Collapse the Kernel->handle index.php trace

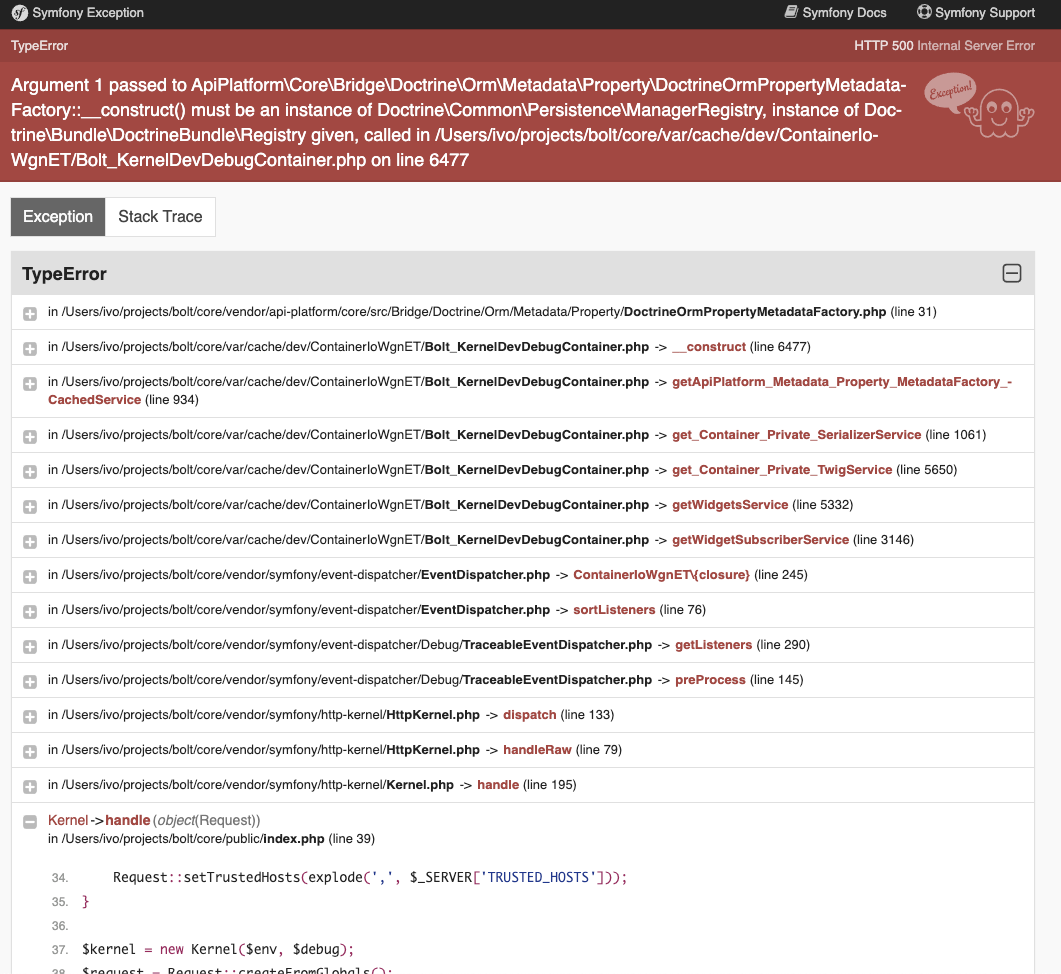click(x=30, y=822)
